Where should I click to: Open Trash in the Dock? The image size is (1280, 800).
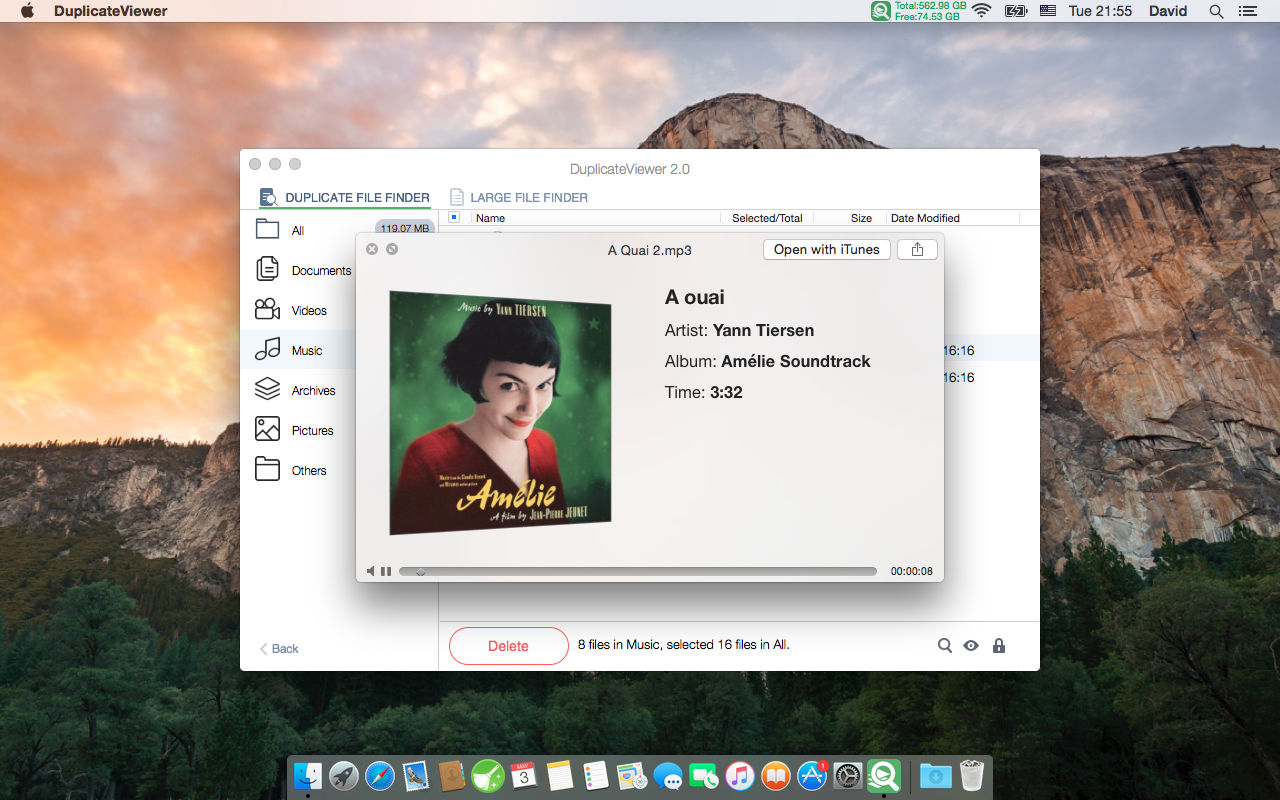click(972, 775)
